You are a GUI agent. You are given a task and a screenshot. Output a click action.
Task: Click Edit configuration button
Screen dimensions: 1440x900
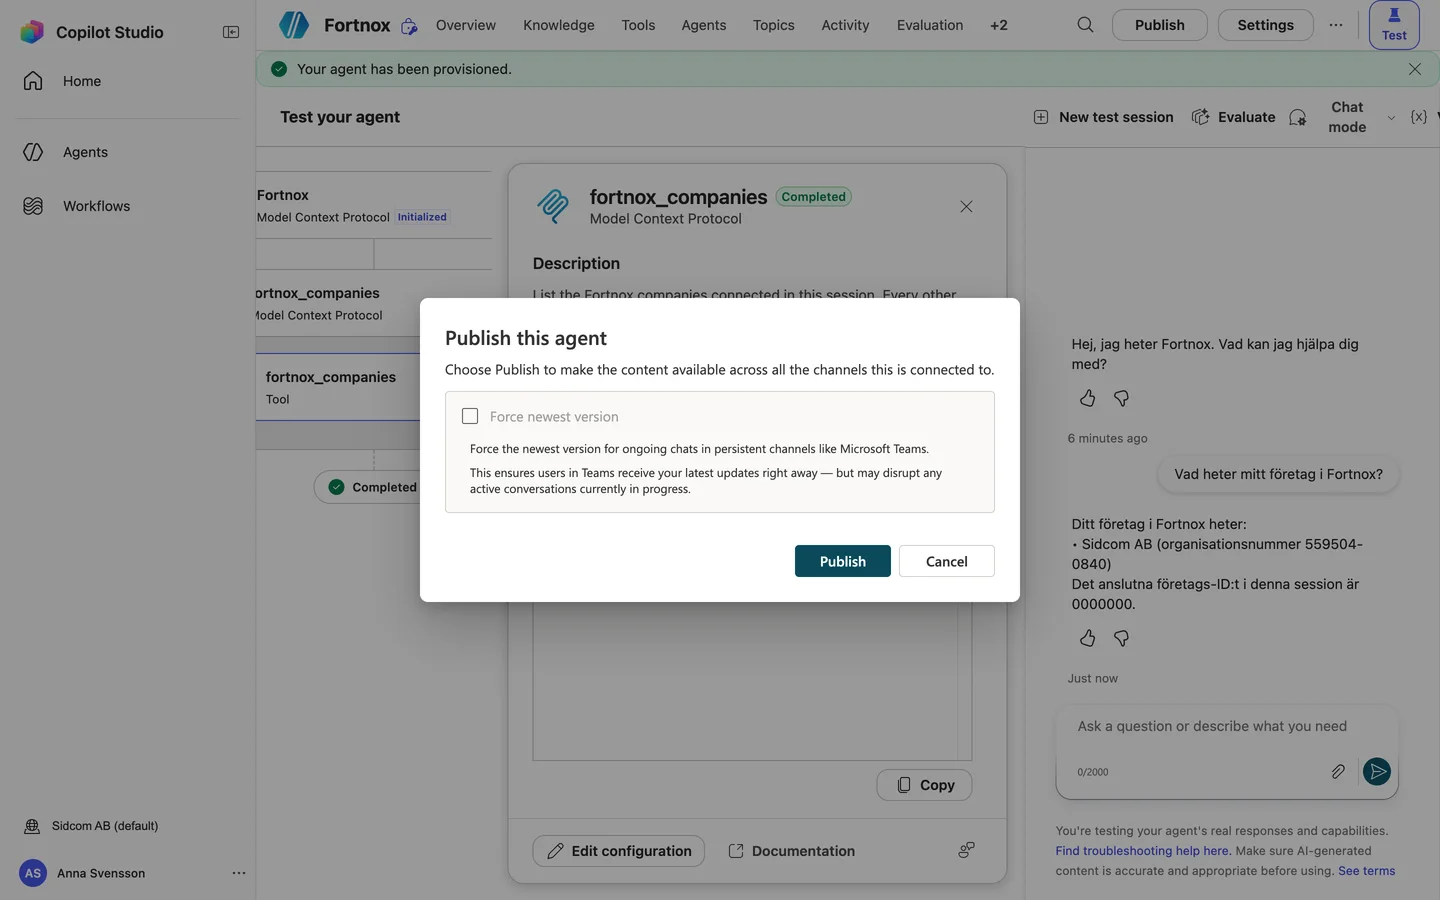click(x=619, y=851)
